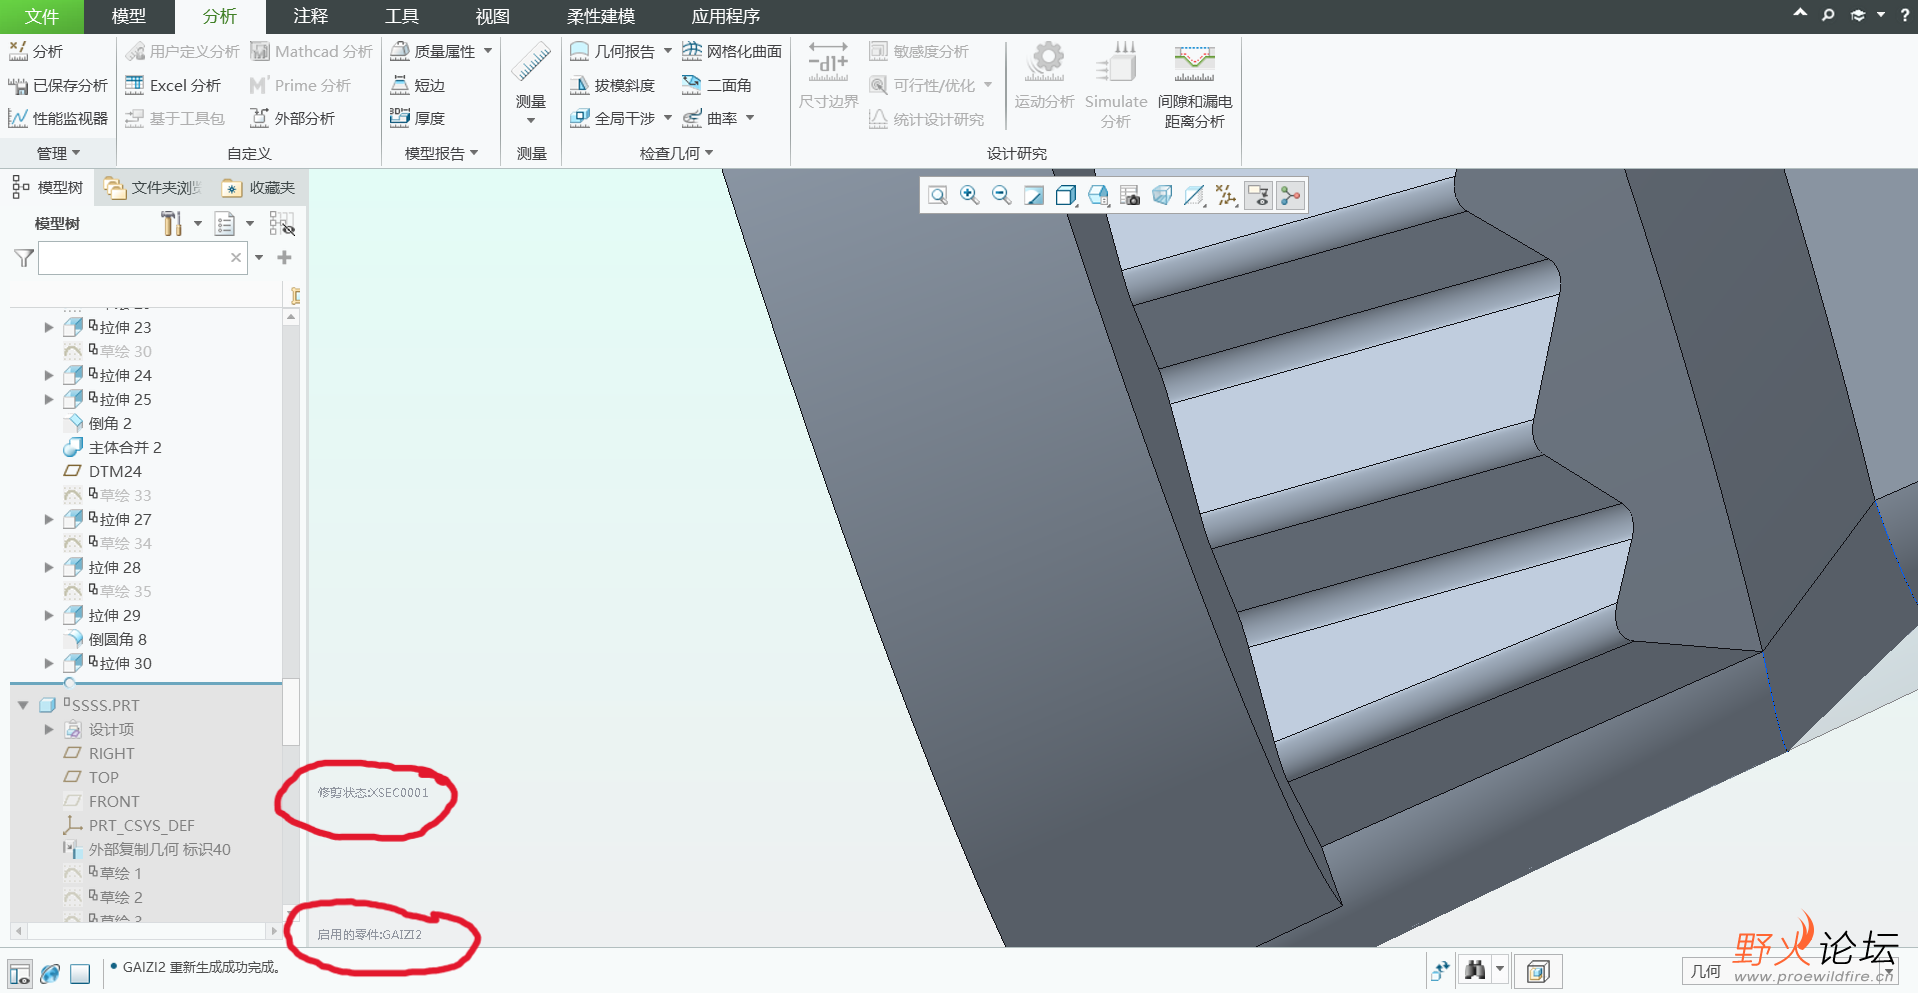Expand the 拉伸 24 tree node
This screenshot has width=1918, height=993.
(x=48, y=375)
